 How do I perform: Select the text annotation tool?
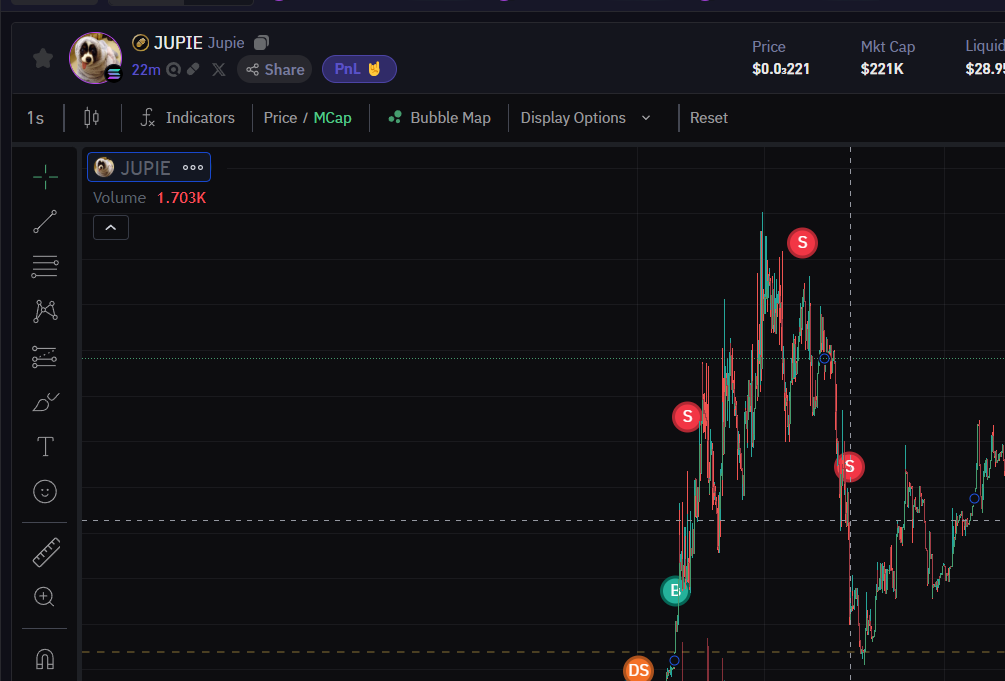click(45, 446)
